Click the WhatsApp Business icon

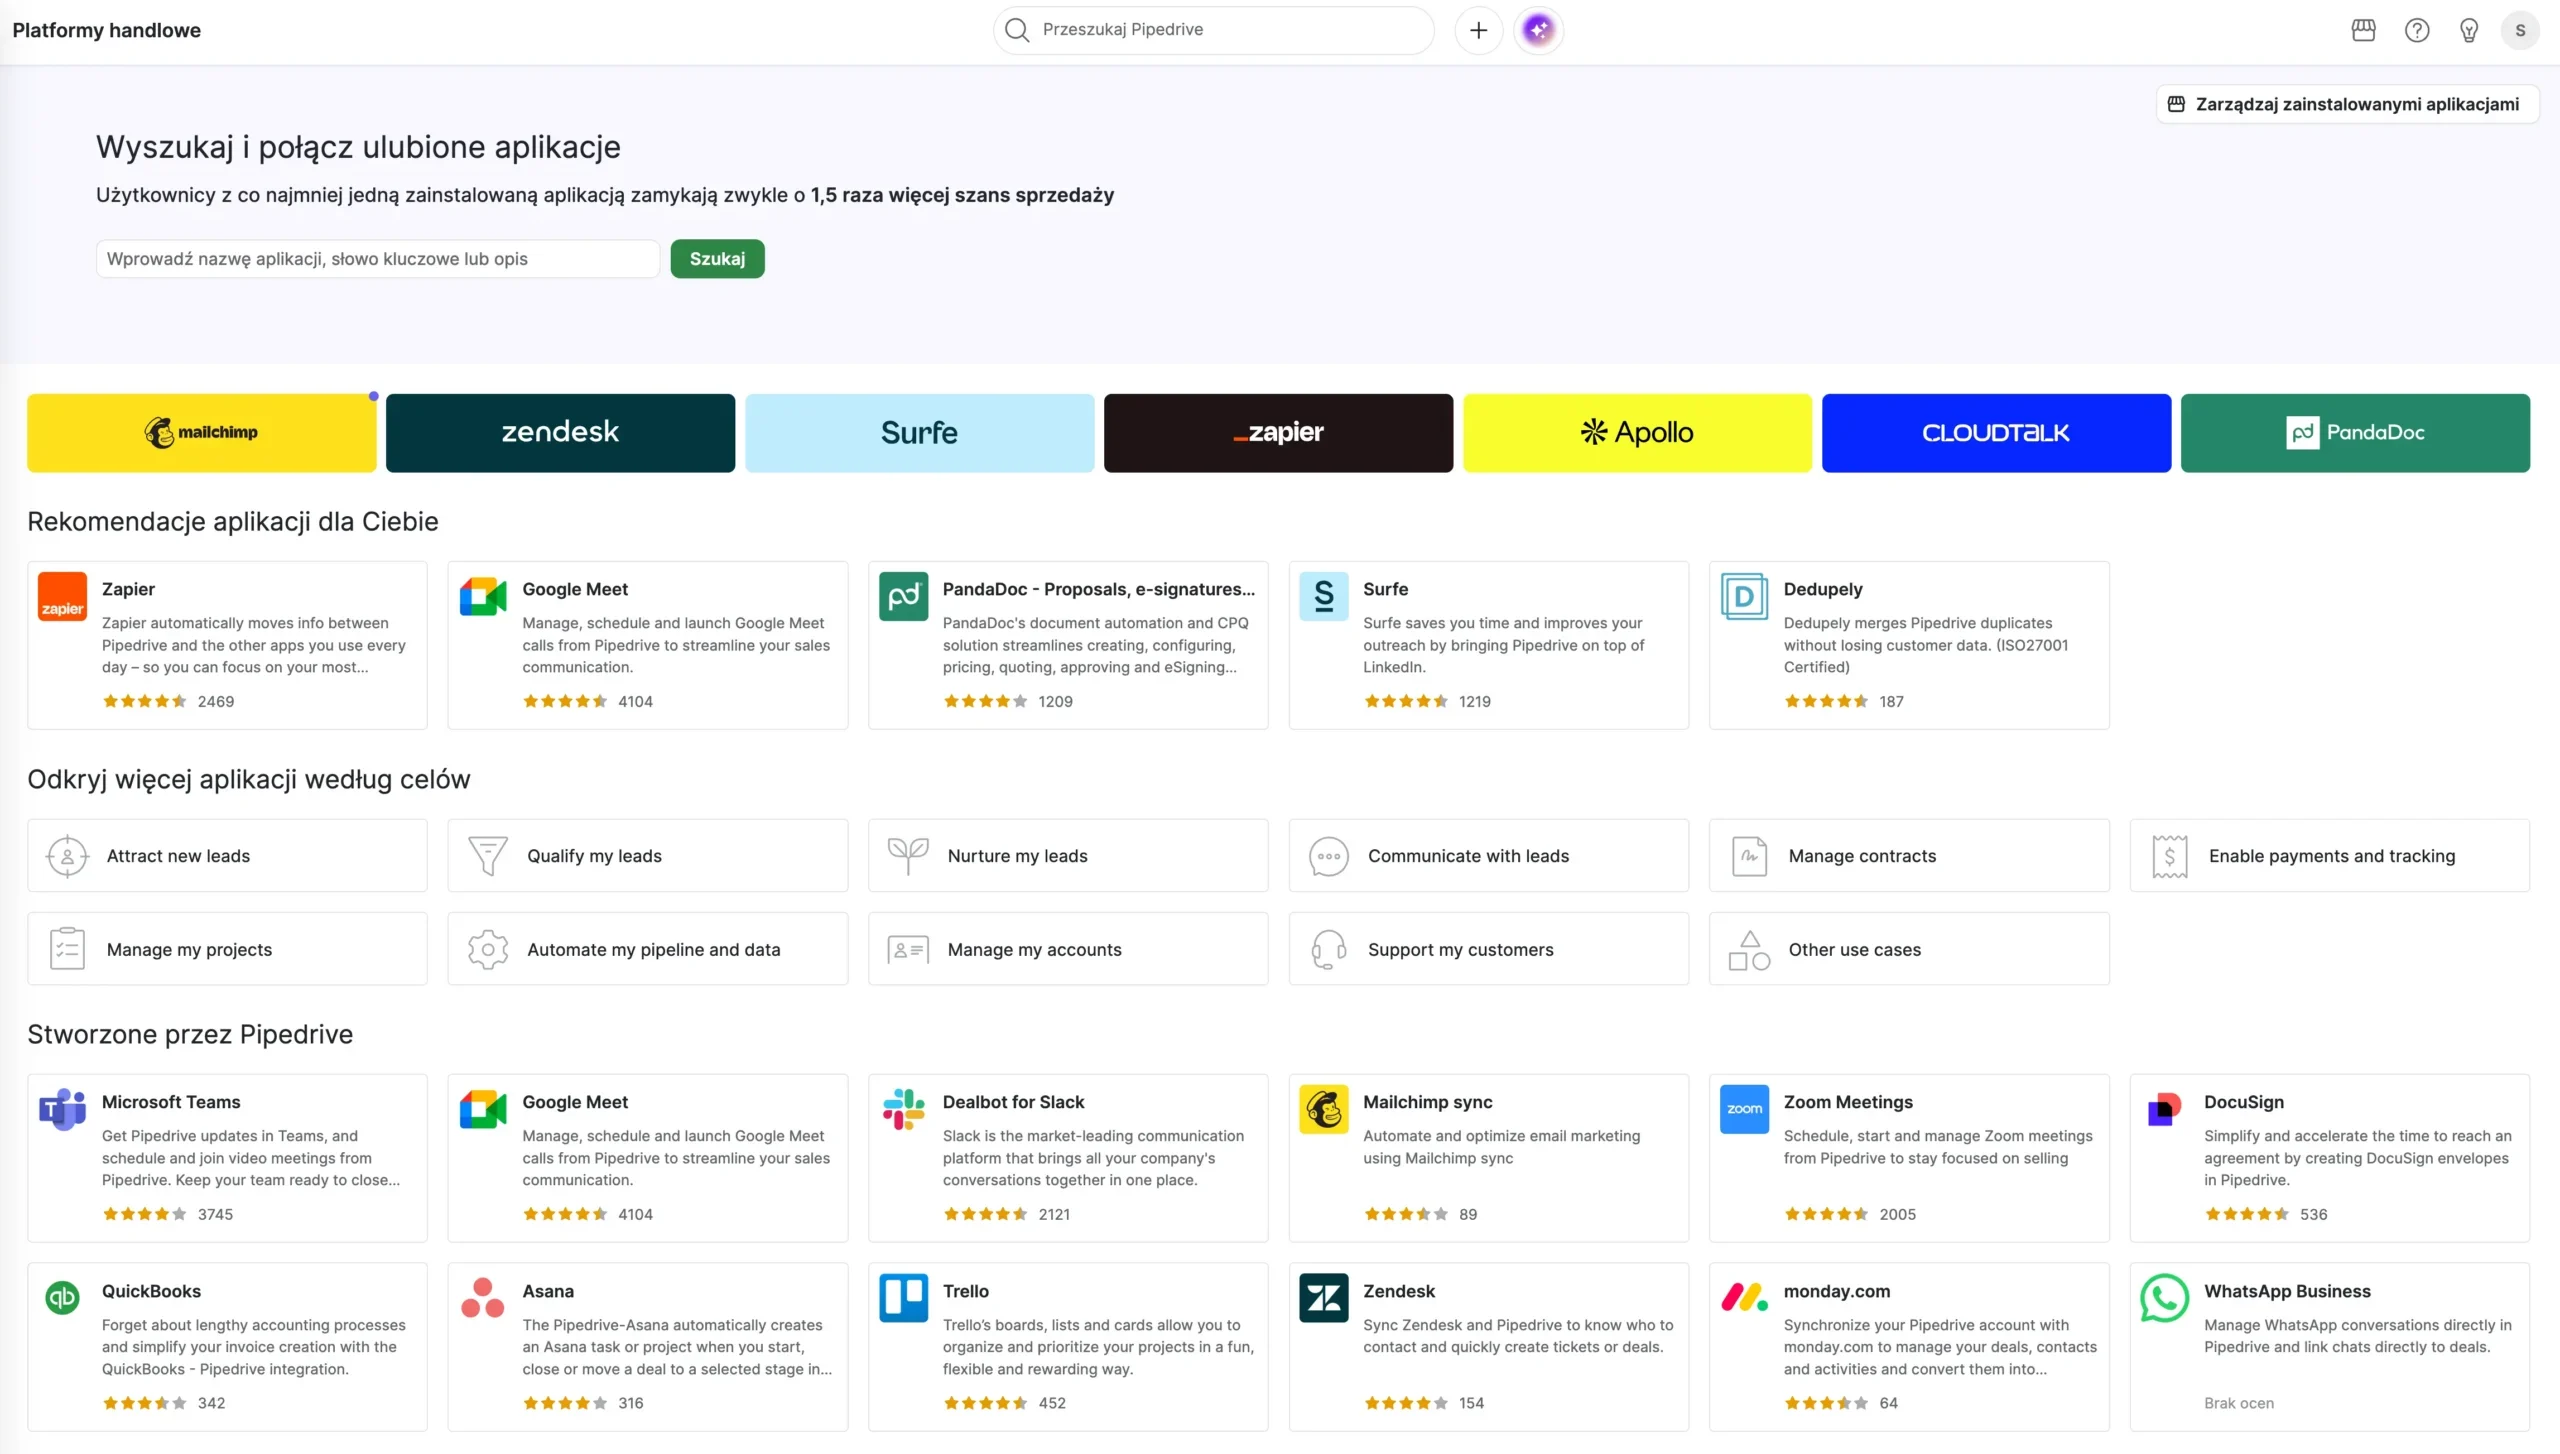click(x=2165, y=1299)
